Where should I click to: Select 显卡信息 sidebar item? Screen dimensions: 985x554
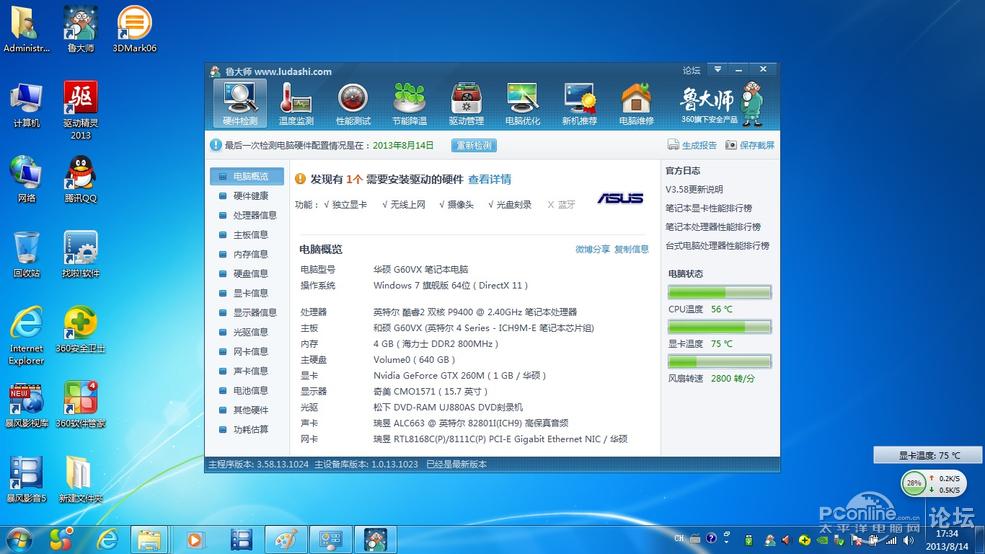[247, 293]
